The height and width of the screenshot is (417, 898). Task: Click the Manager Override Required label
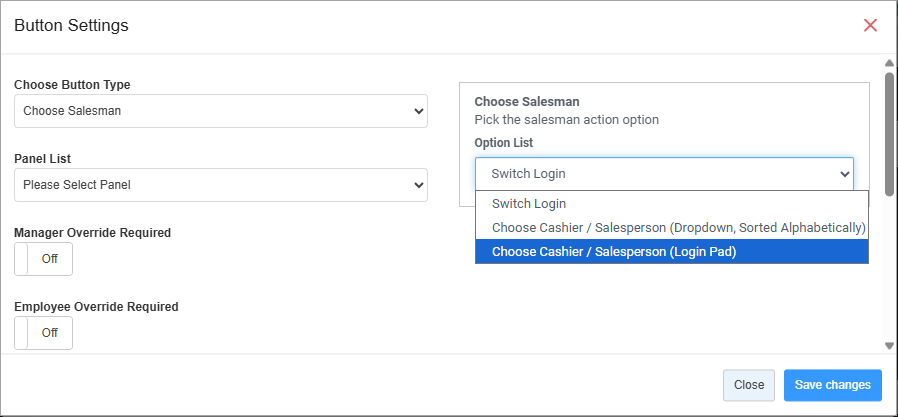92,233
